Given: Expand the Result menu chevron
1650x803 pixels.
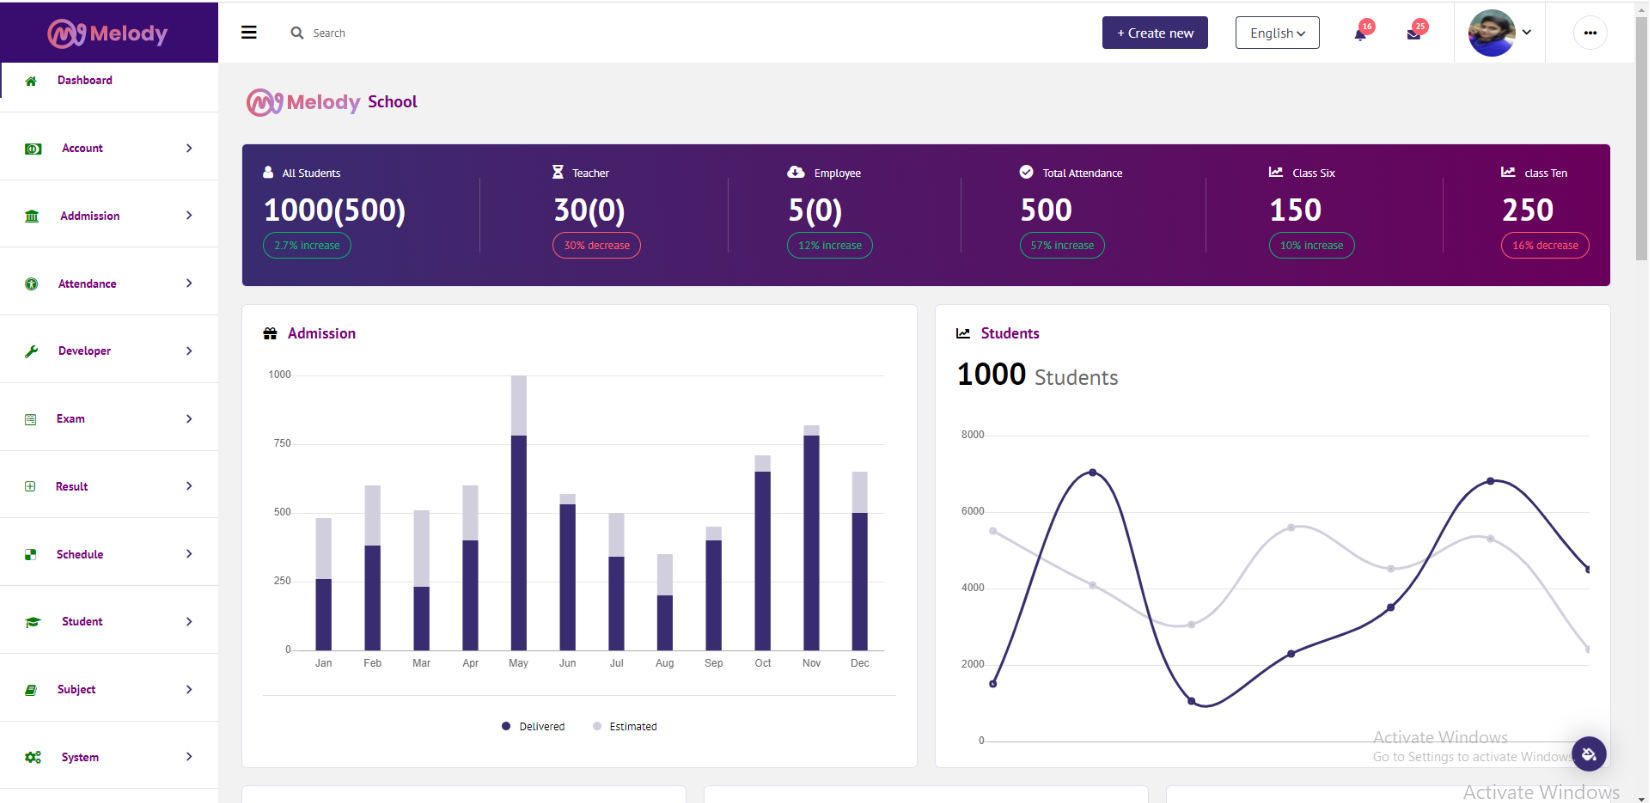Looking at the screenshot, I should click(x=189, y=486).
